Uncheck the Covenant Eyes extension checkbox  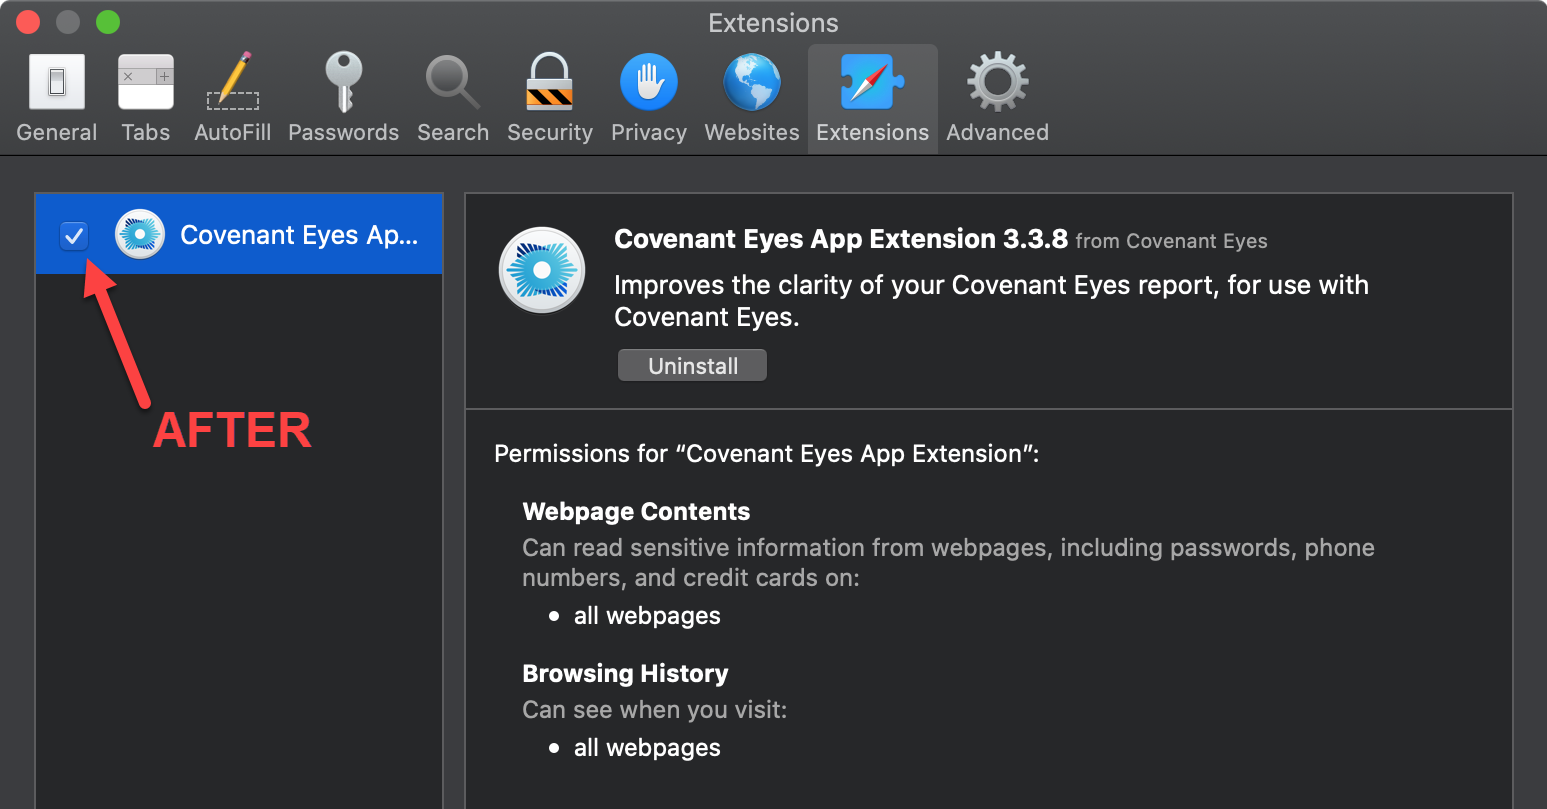tap(74, 236)
